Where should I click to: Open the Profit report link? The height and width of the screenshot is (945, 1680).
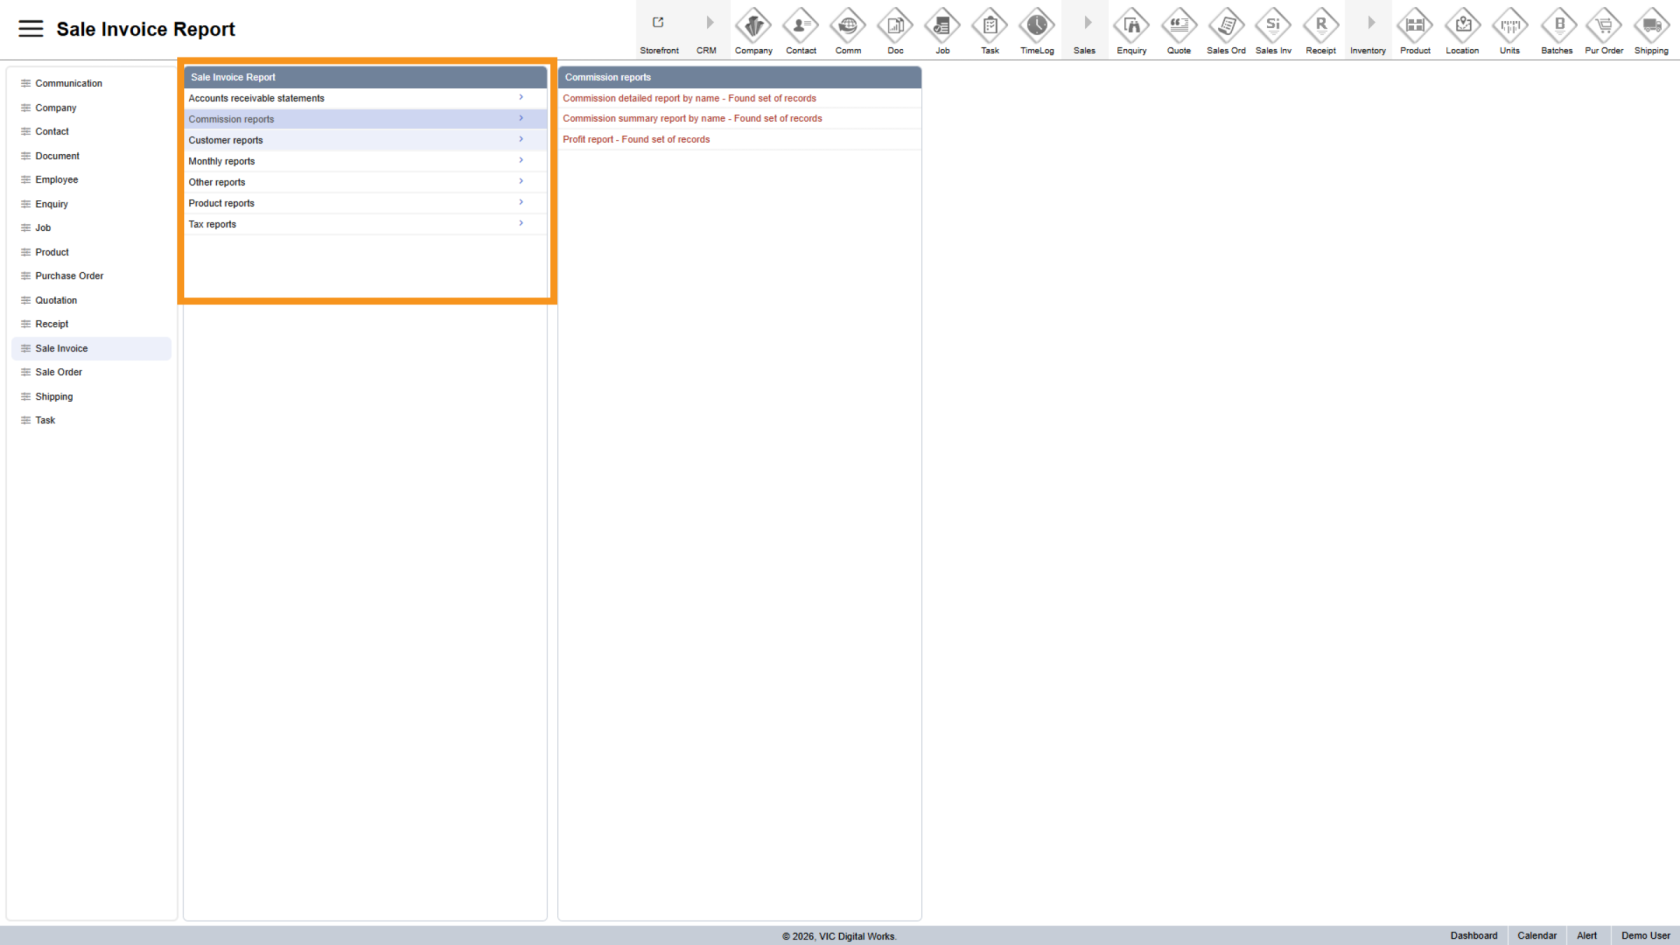(x=636, y=139)
